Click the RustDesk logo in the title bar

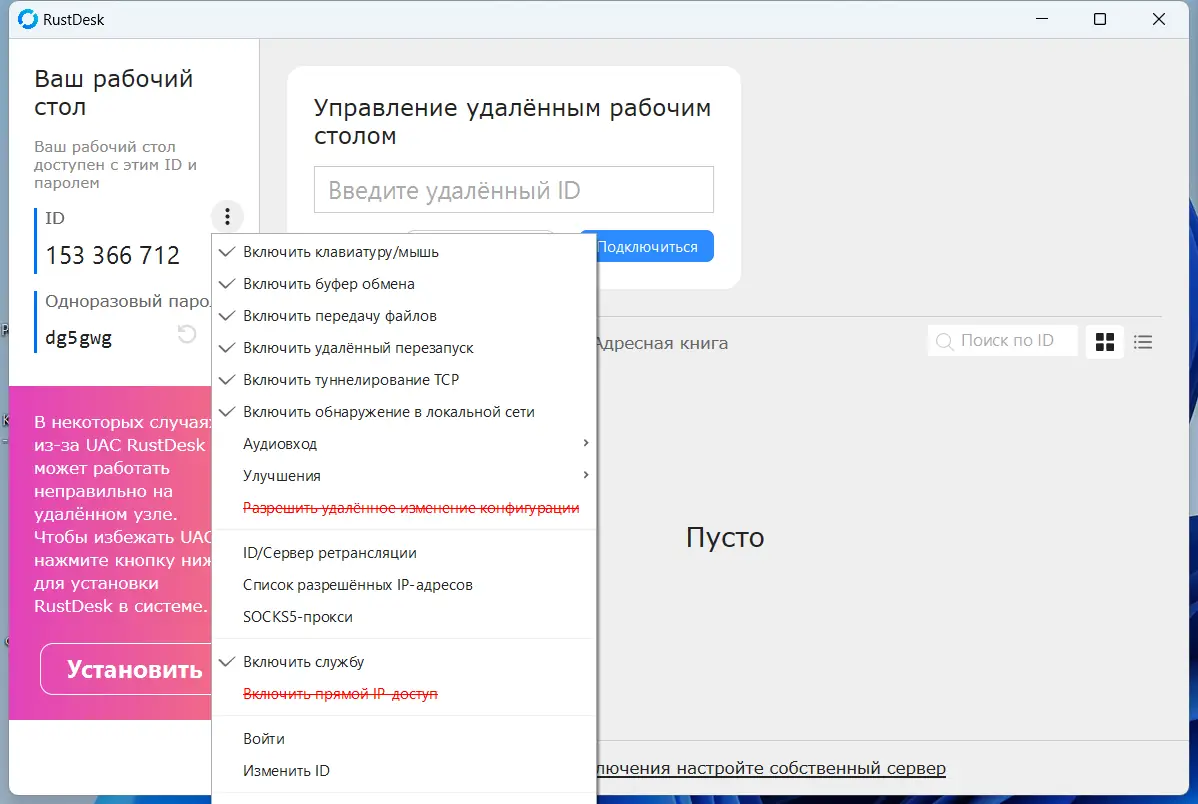28,19
